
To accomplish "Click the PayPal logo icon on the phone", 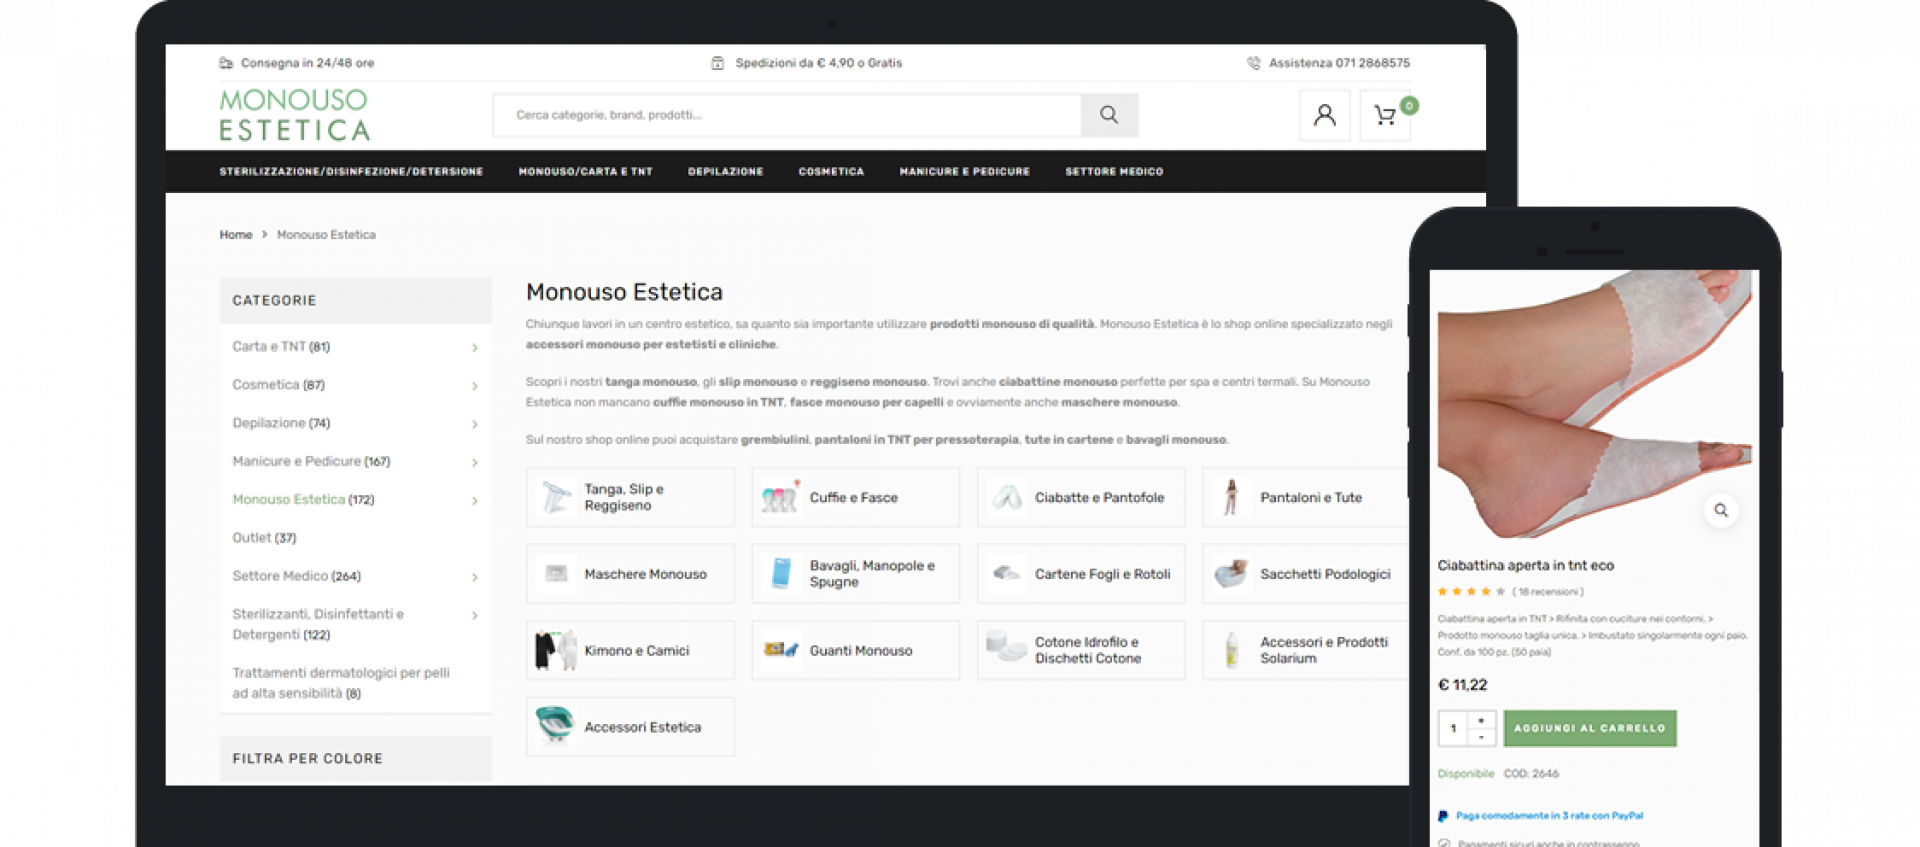I will click(1443, 816).
